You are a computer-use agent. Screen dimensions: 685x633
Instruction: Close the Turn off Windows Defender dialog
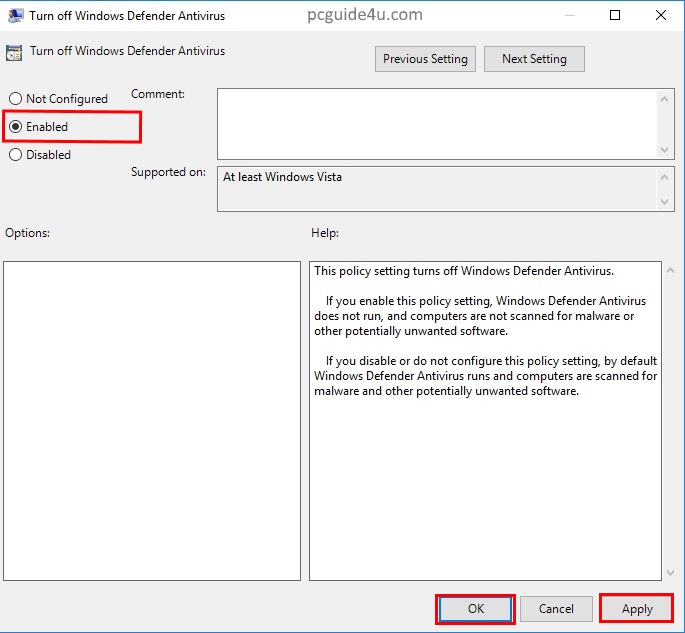coord(660,15)
